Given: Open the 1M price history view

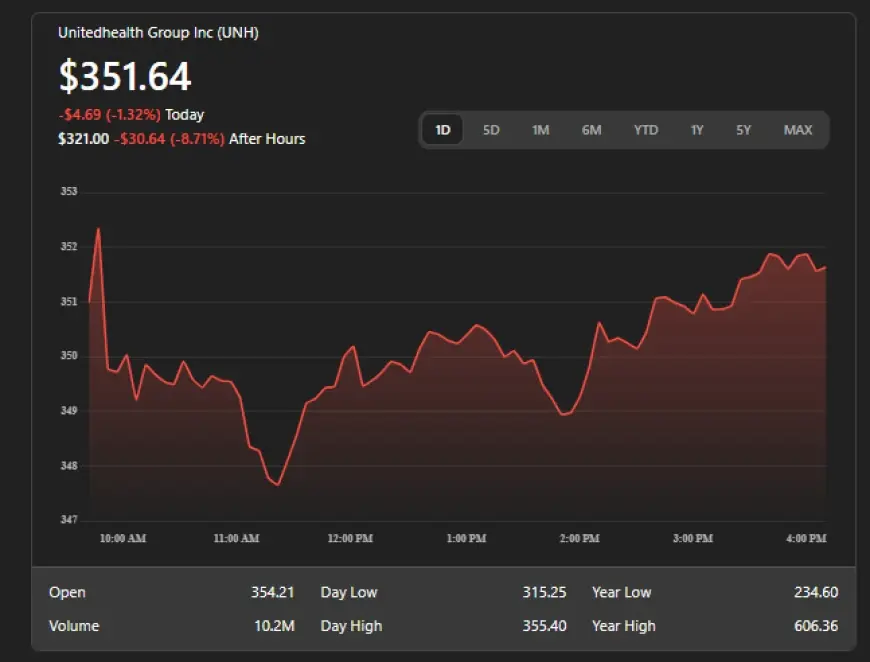Looking at the screenshot, I should pos(541,130).
